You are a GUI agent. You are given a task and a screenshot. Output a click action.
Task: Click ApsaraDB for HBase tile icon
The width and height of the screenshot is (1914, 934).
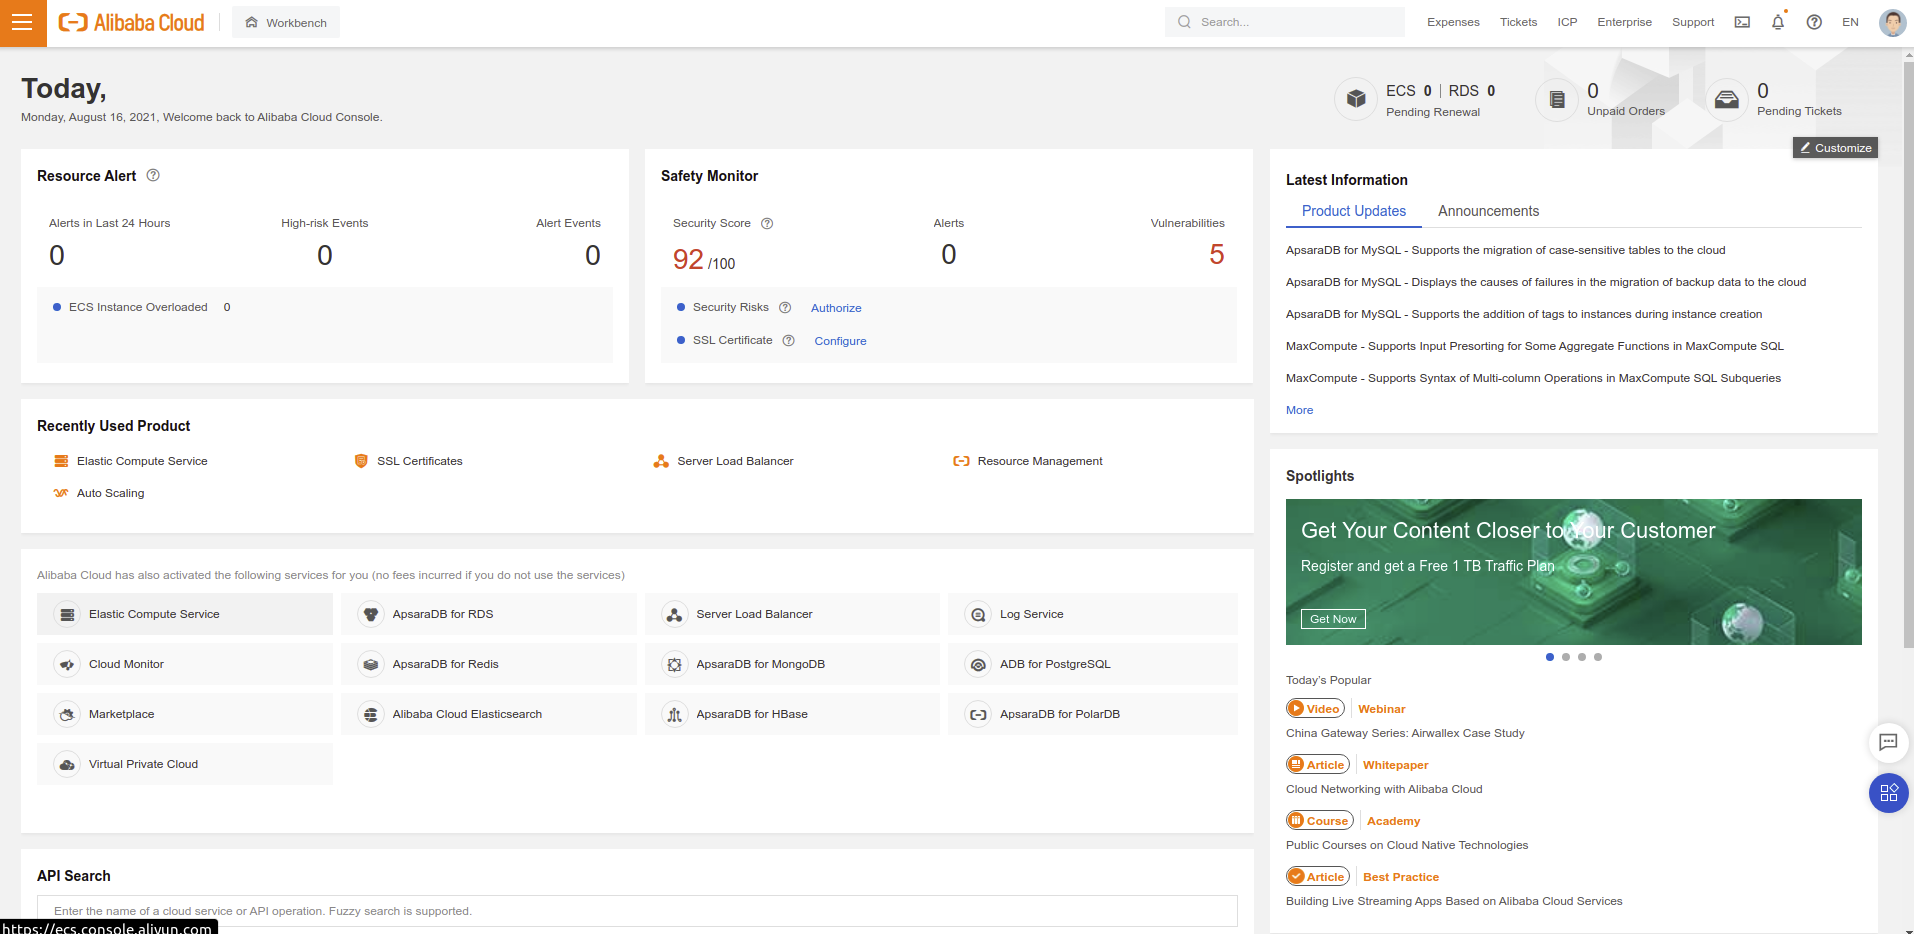pos(675,714)
